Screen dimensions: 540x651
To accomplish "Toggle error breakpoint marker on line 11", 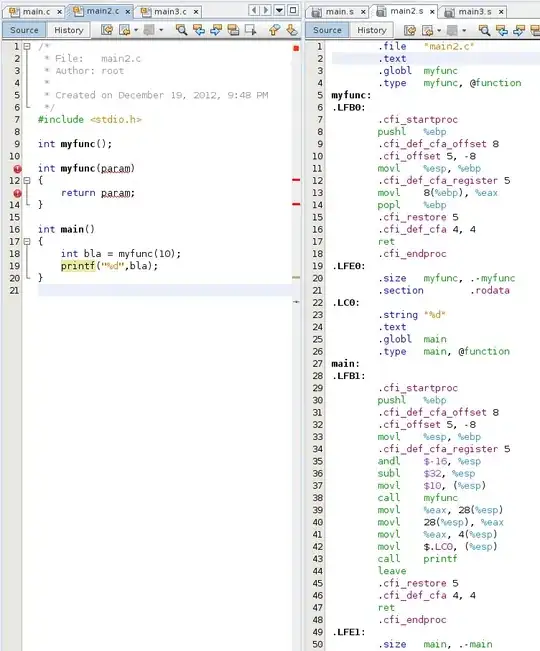I will click(x=17, y=169).
